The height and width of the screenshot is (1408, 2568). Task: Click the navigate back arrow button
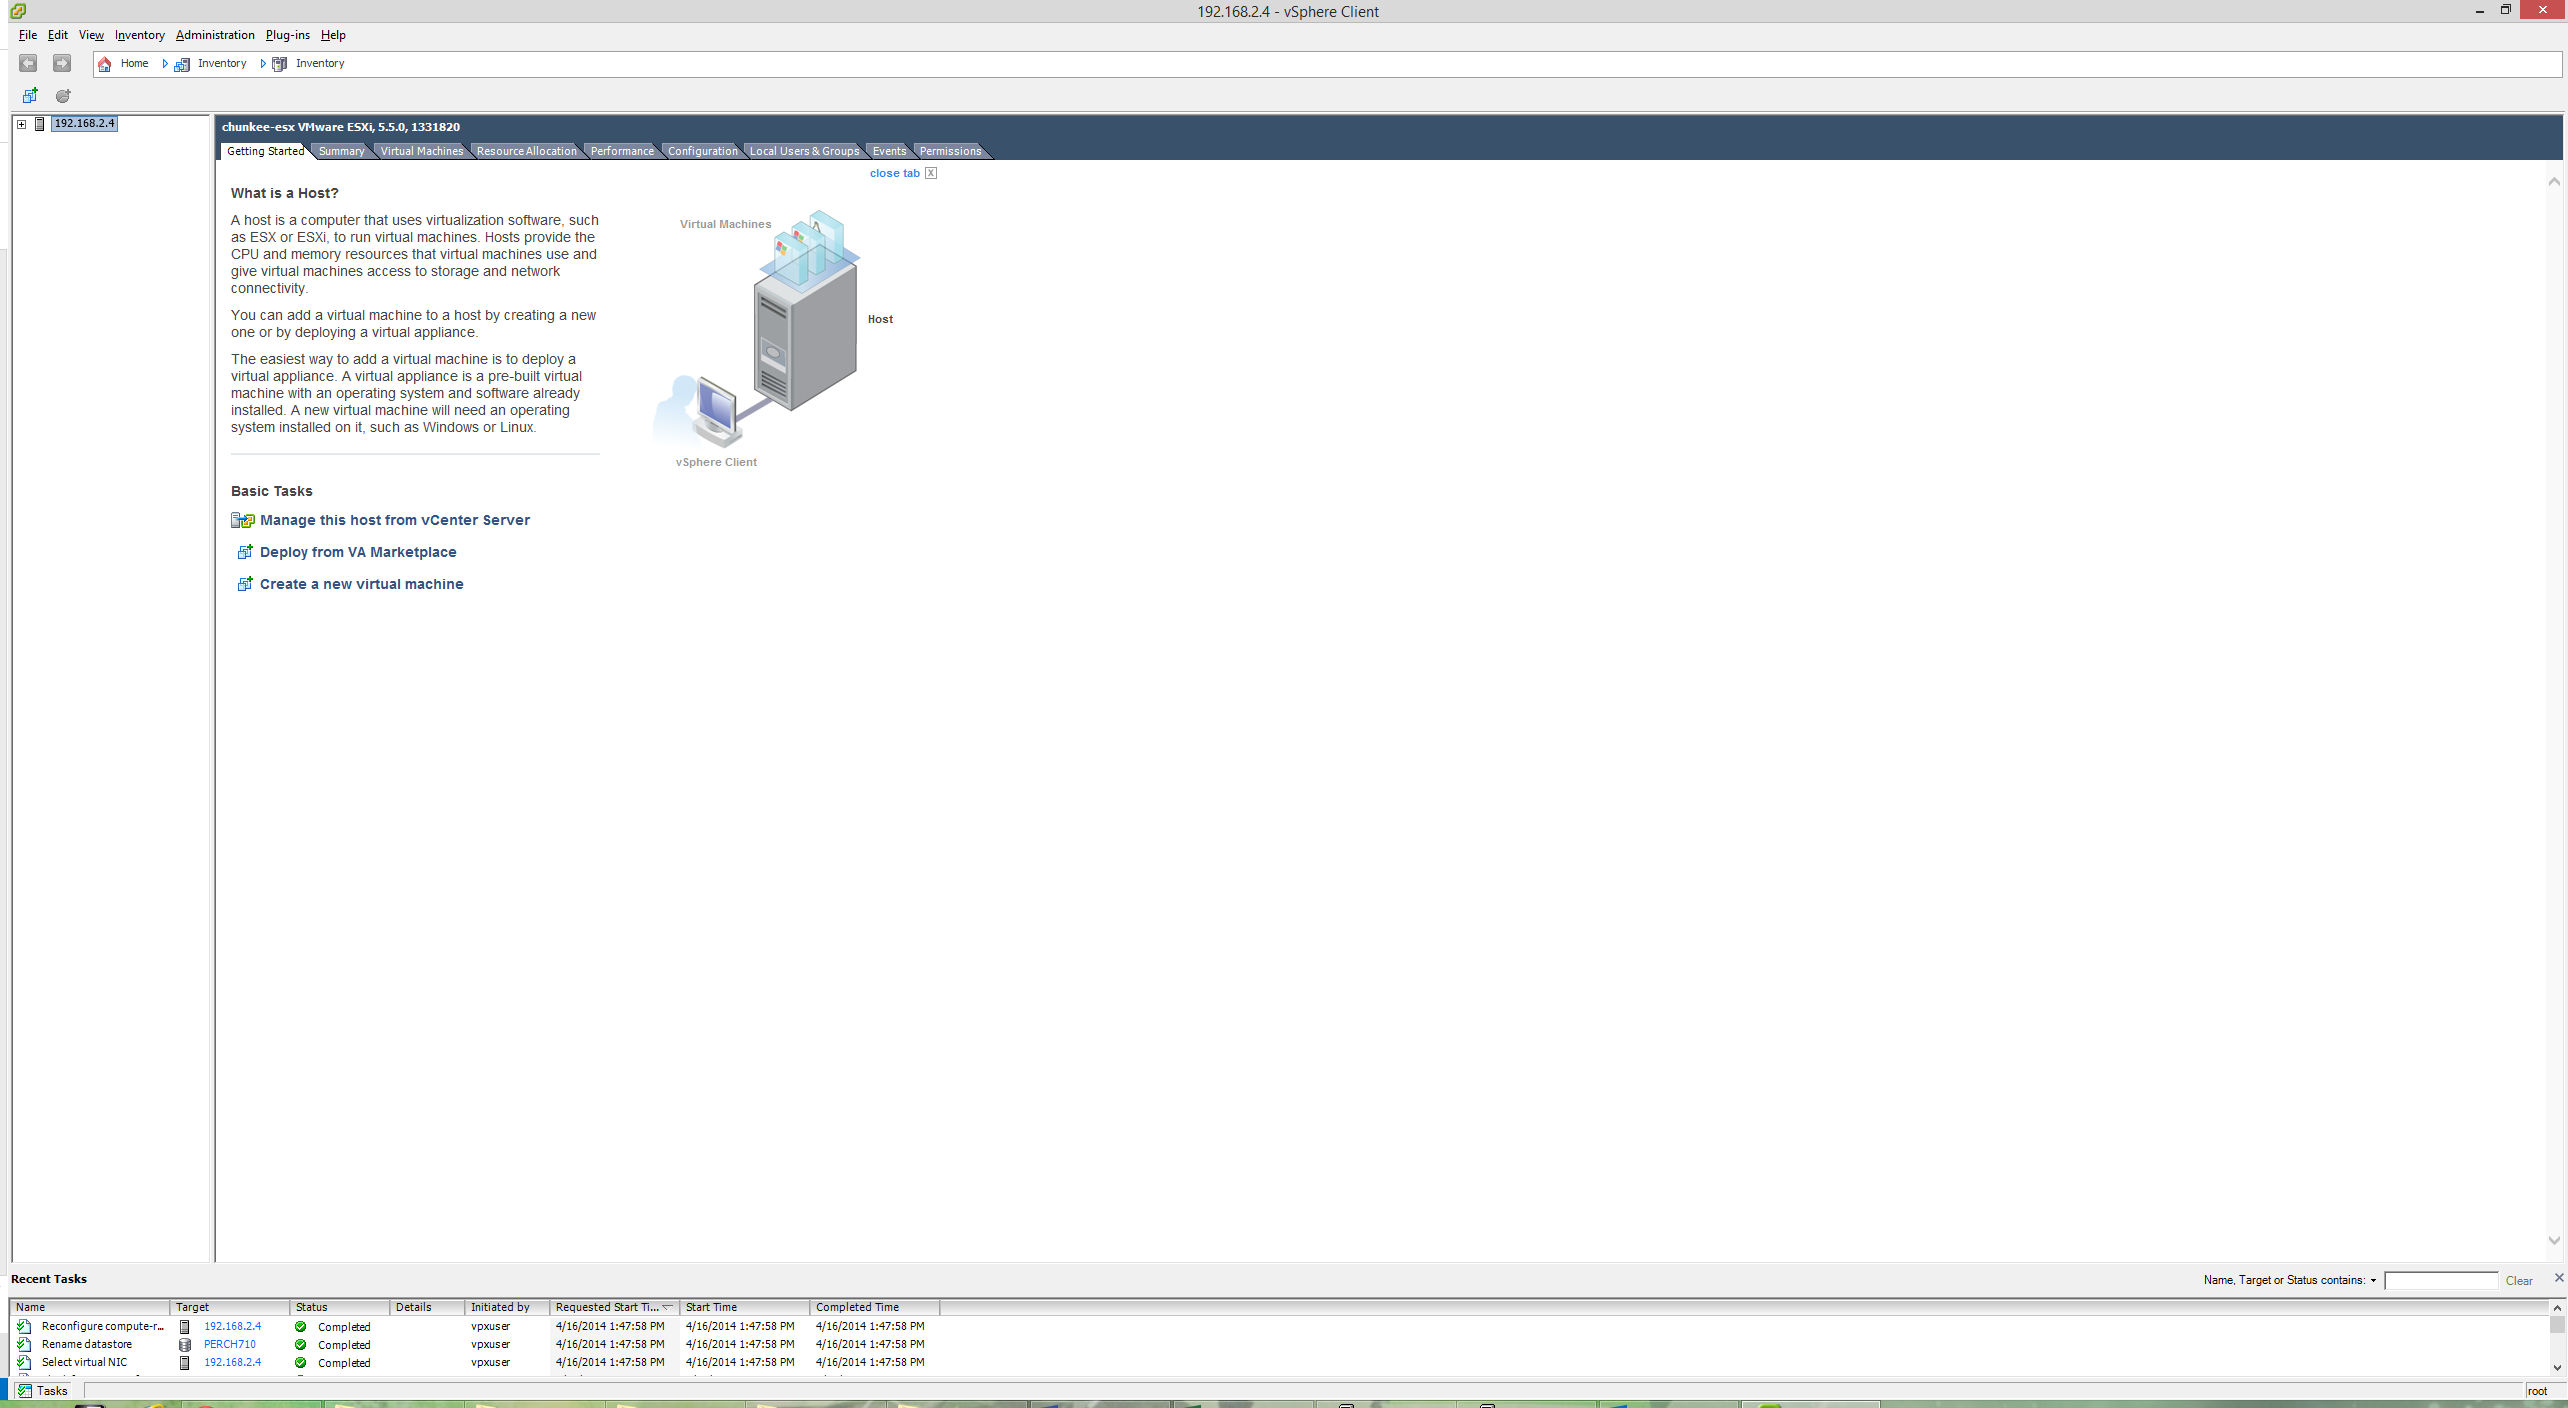[x=28, y=63]
